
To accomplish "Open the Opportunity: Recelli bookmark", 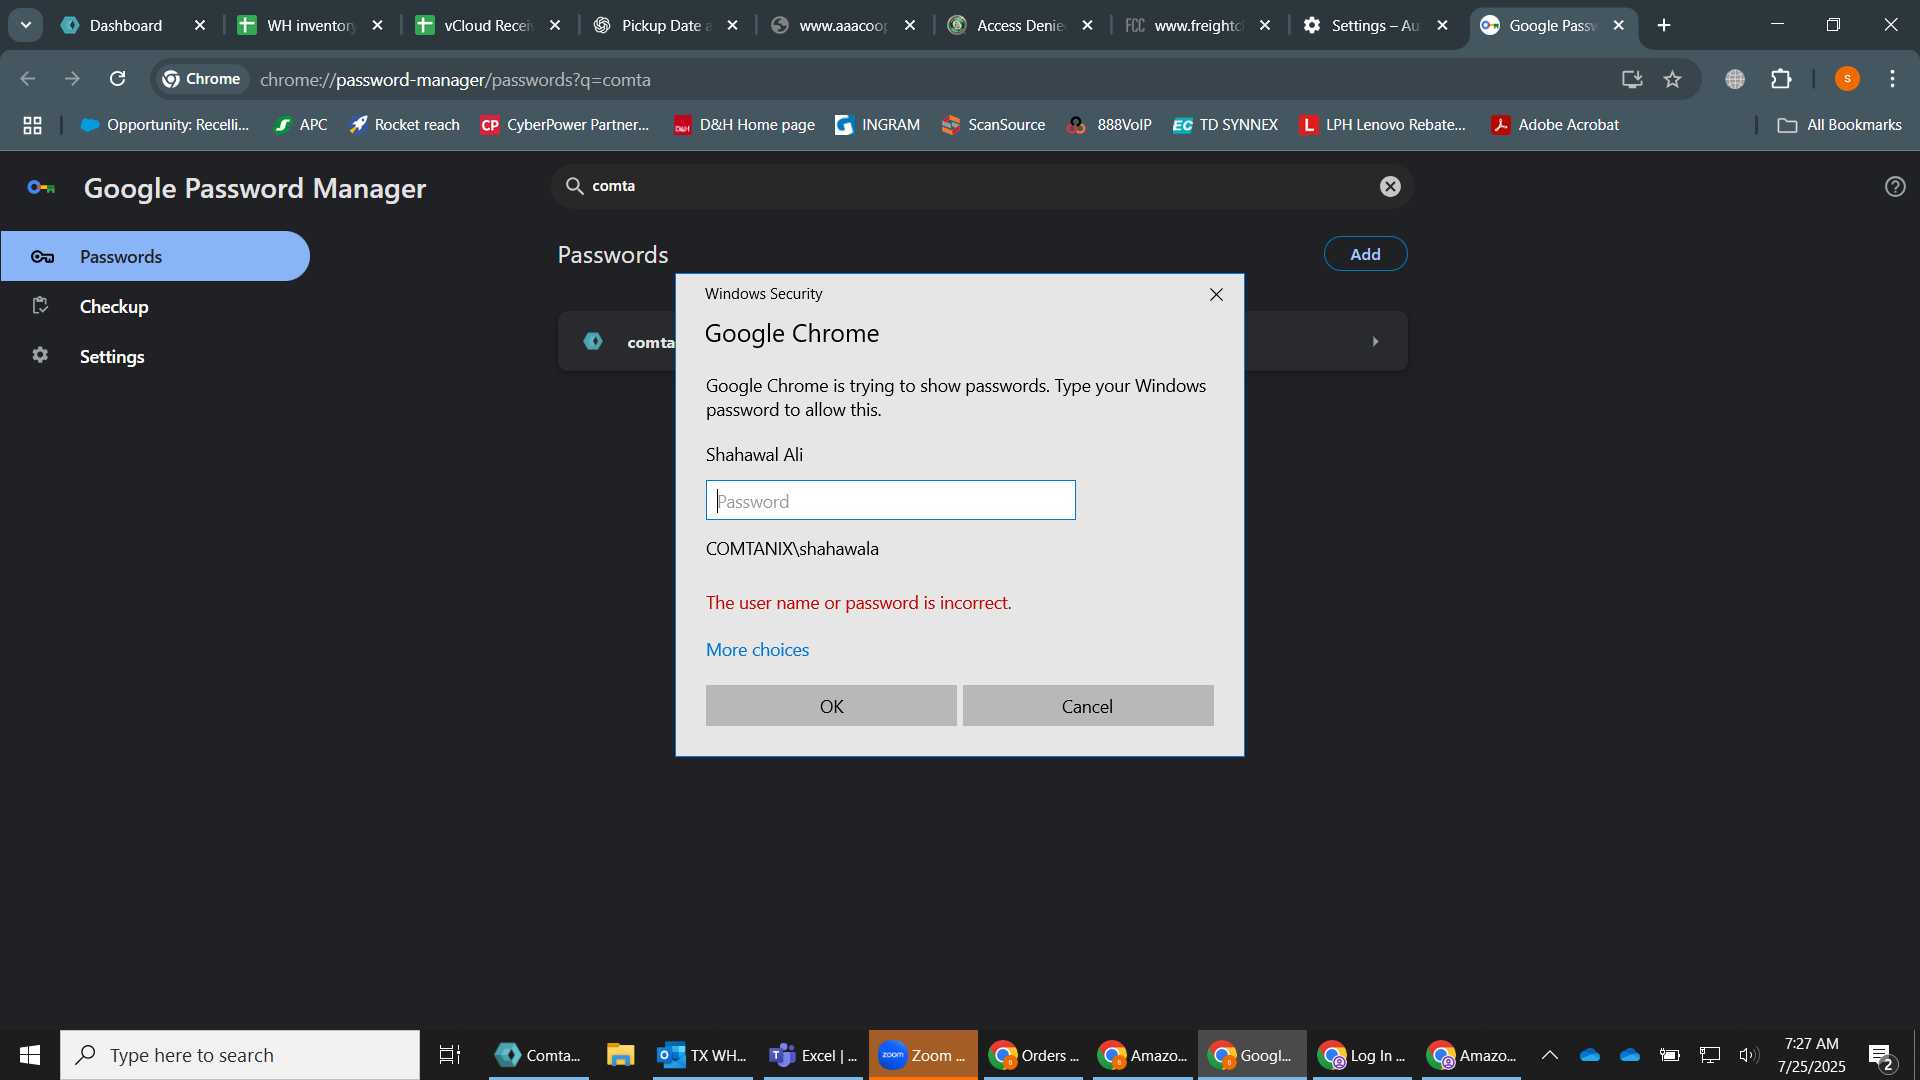I will tap(165, 125).
